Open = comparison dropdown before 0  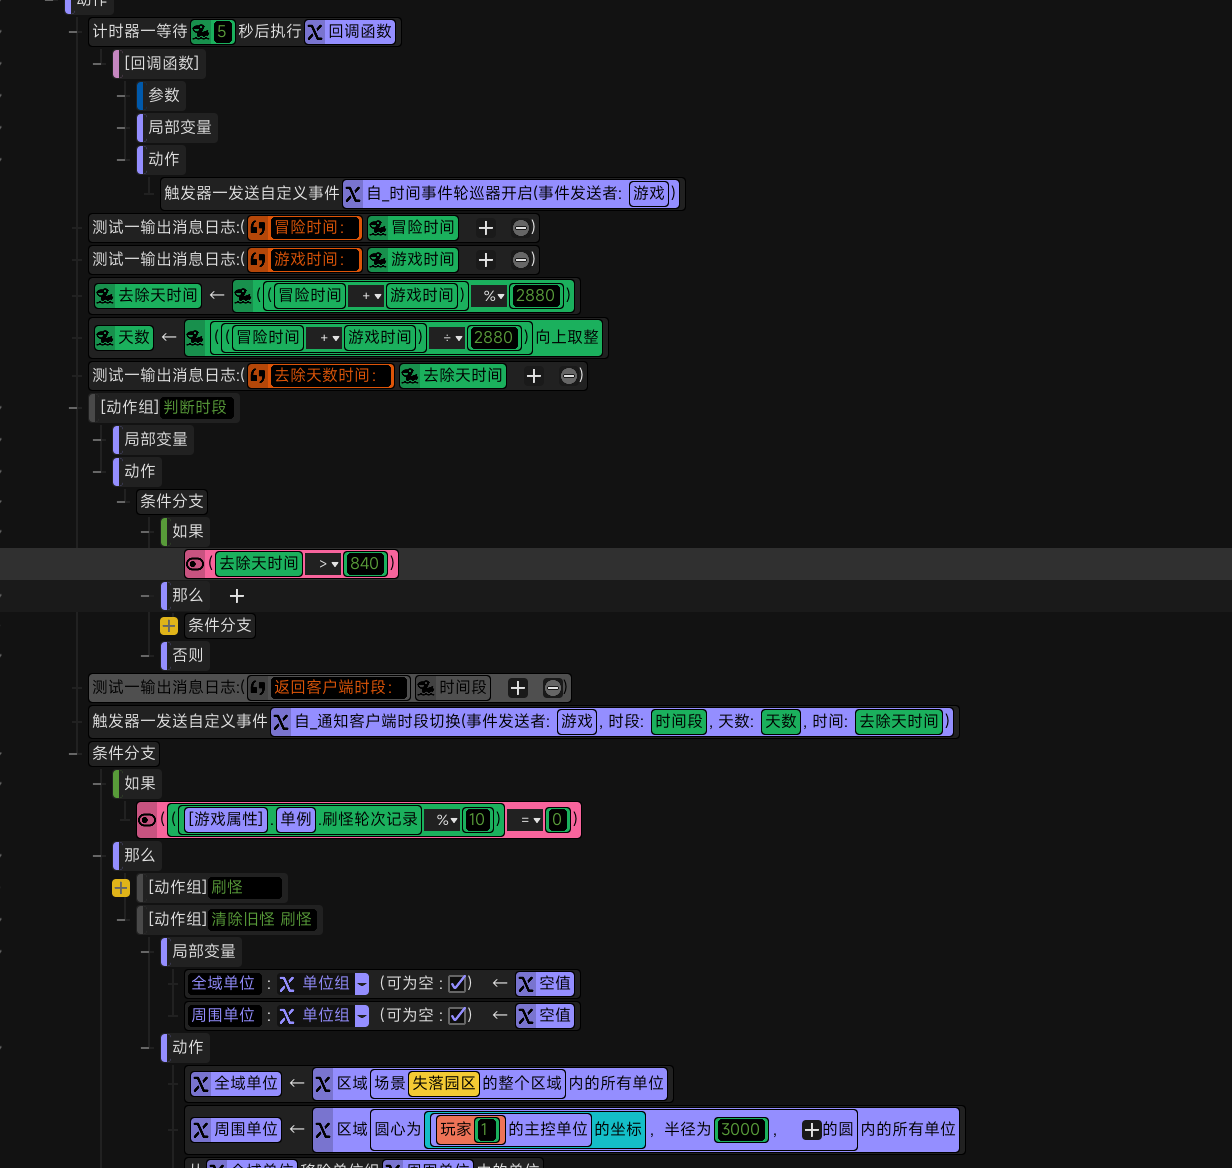click(x=528, y=820)
